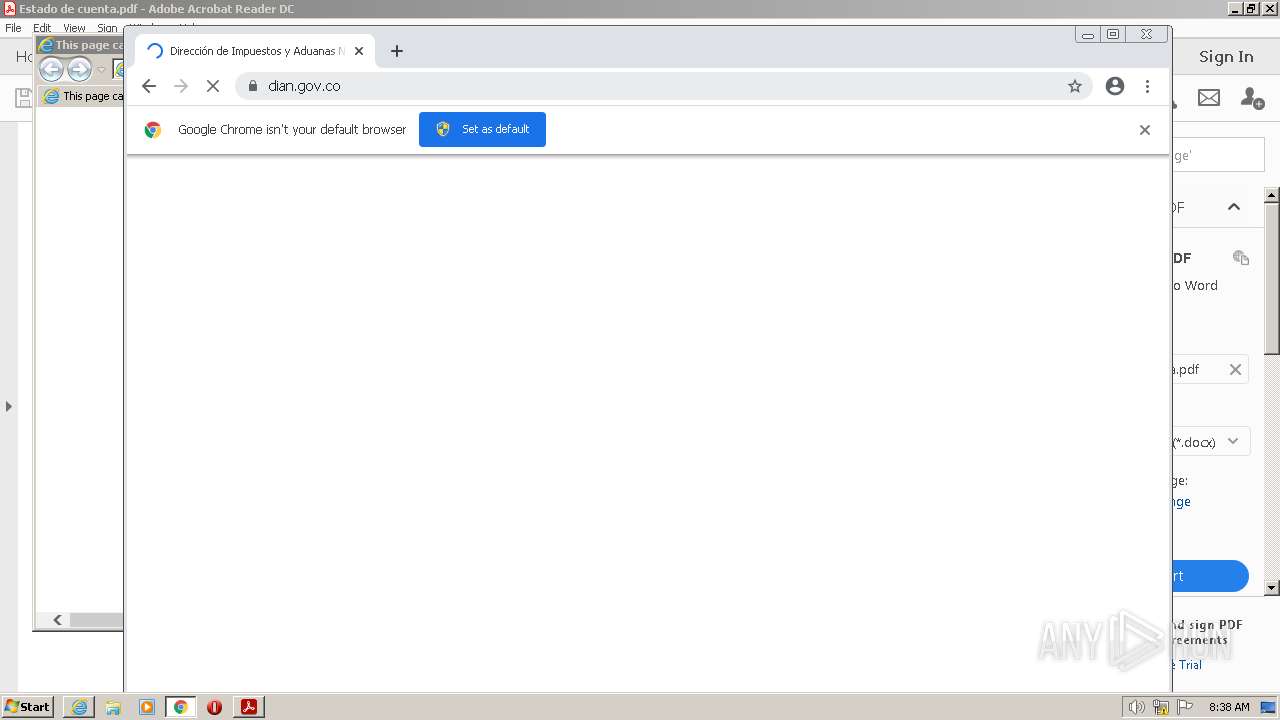The width and height of the screenshot is (1280, 720).
Task: Open the File menu in Acrobat Reader
Action: 13,28
